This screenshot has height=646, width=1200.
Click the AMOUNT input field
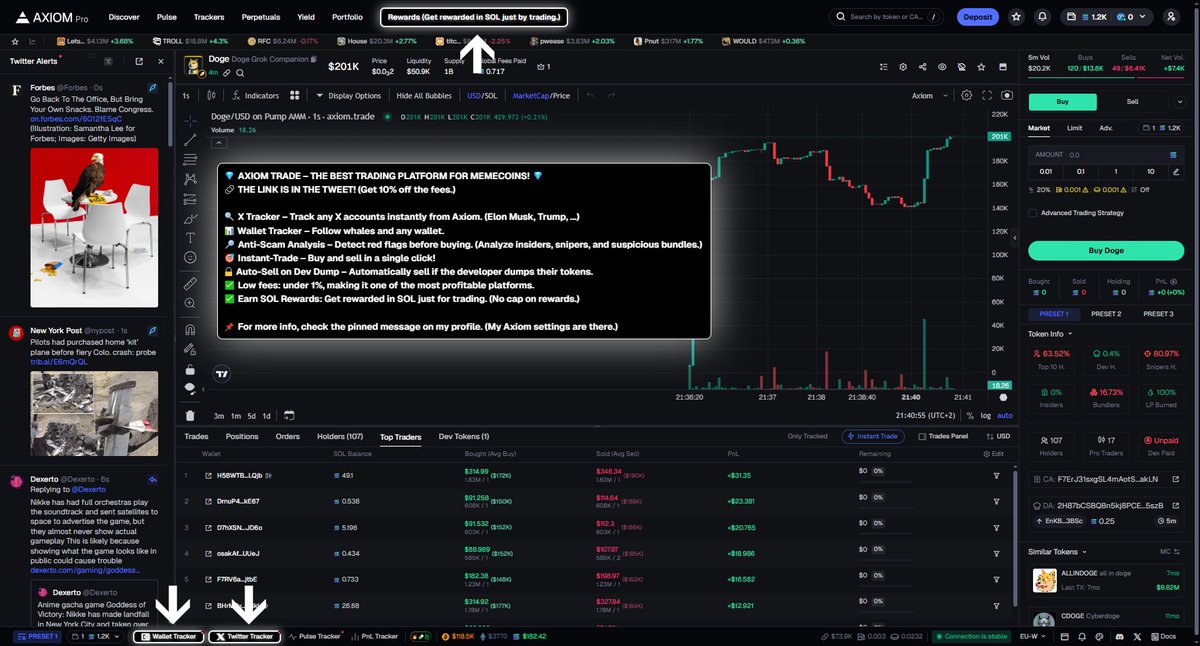point(1105,155)
